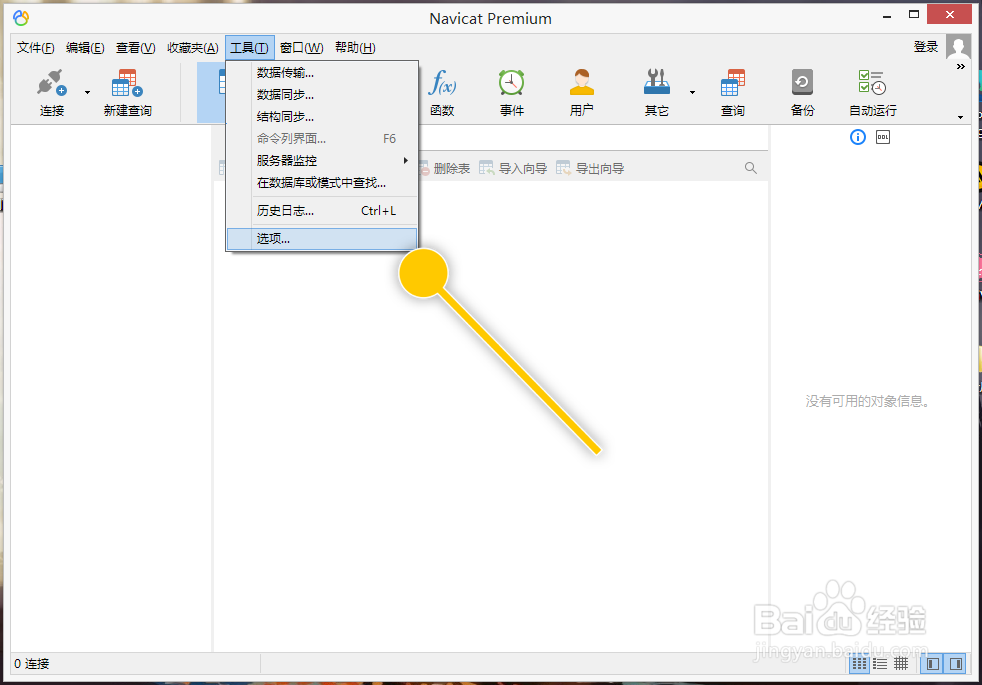
Task: Click the search magnifier icon in object toolbar
Action: pos(751,168)
